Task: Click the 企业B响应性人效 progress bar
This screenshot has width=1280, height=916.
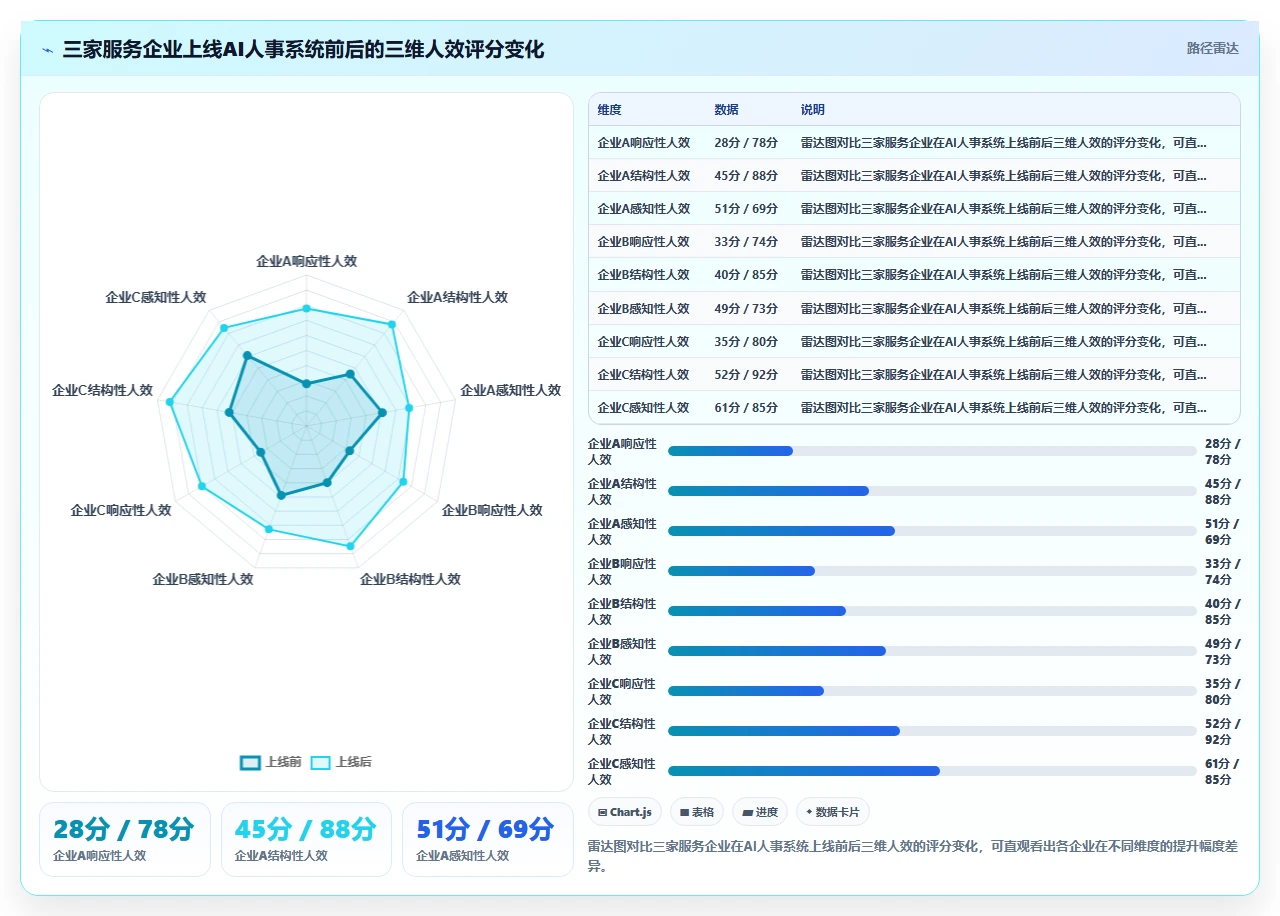Action: click(x=932, y=571)
